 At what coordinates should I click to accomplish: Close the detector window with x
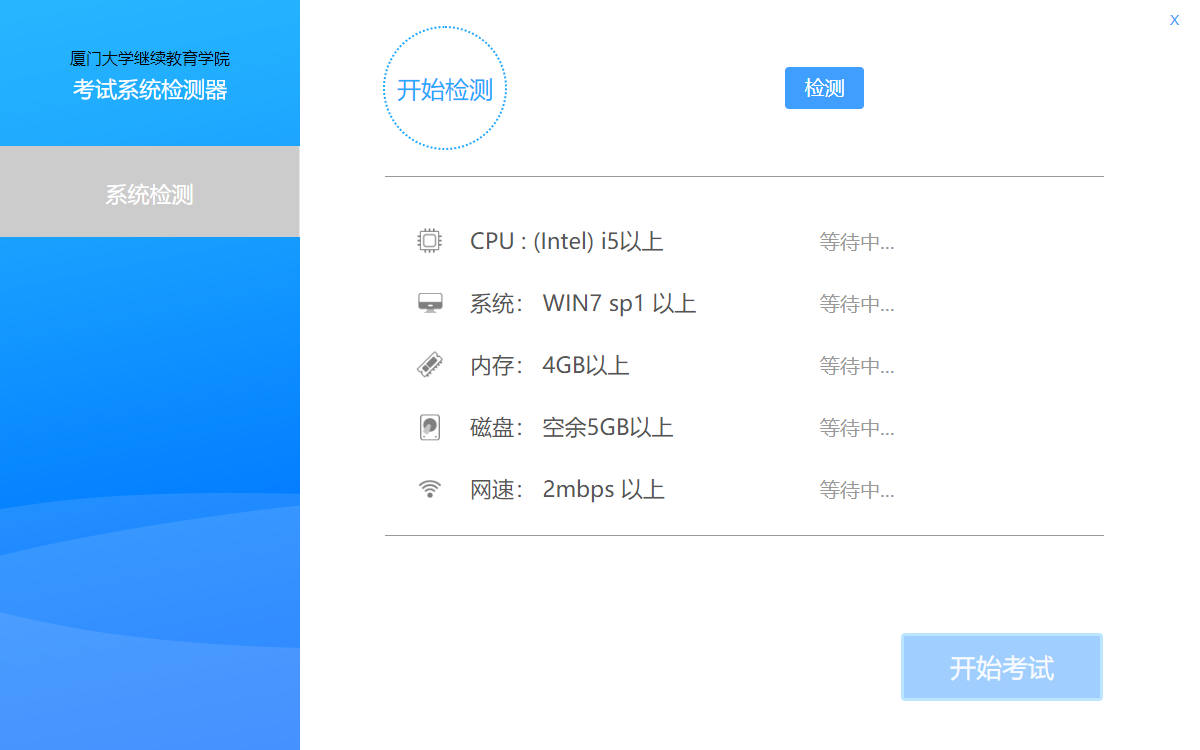click(1174, 20)
